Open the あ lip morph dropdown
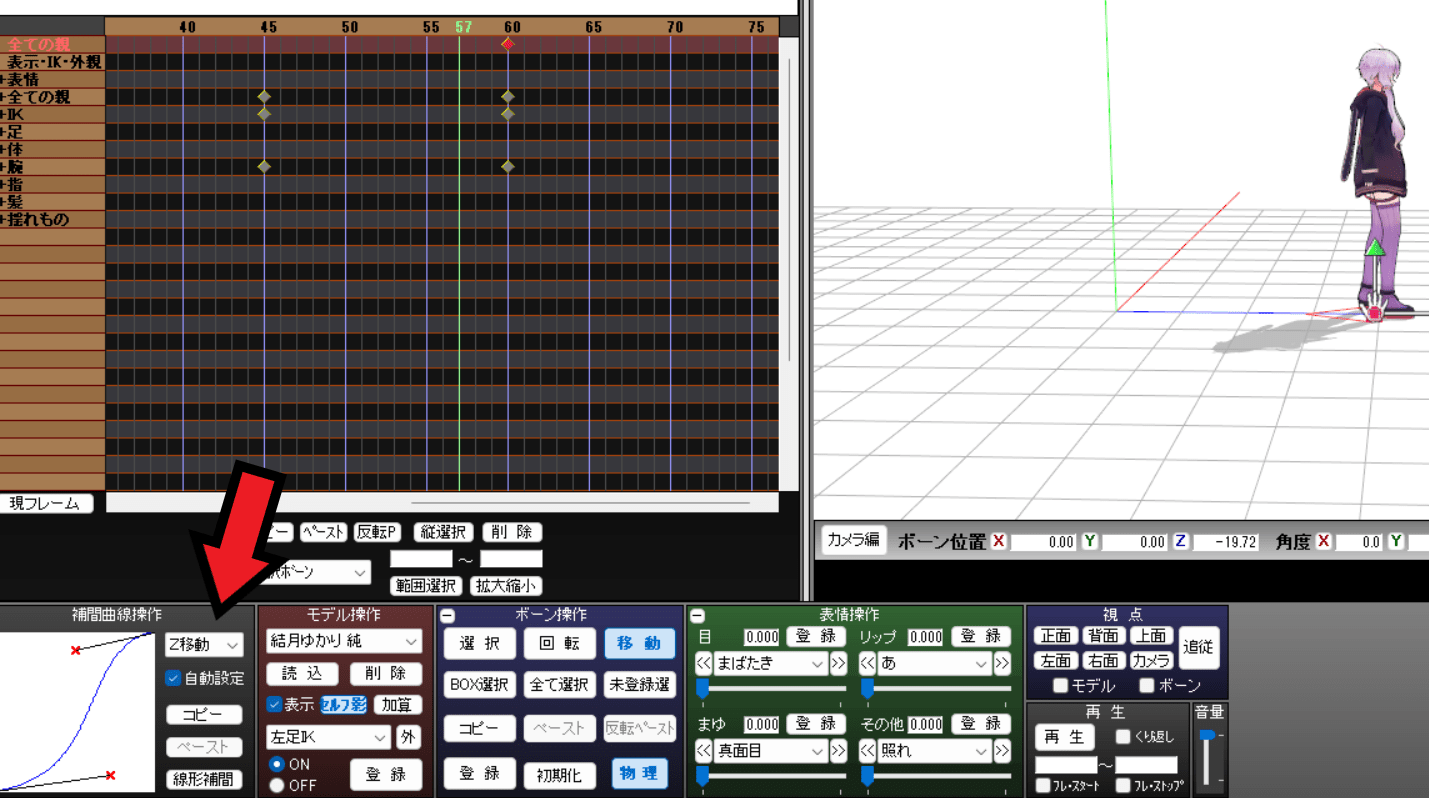 click(x=934, y=664)
